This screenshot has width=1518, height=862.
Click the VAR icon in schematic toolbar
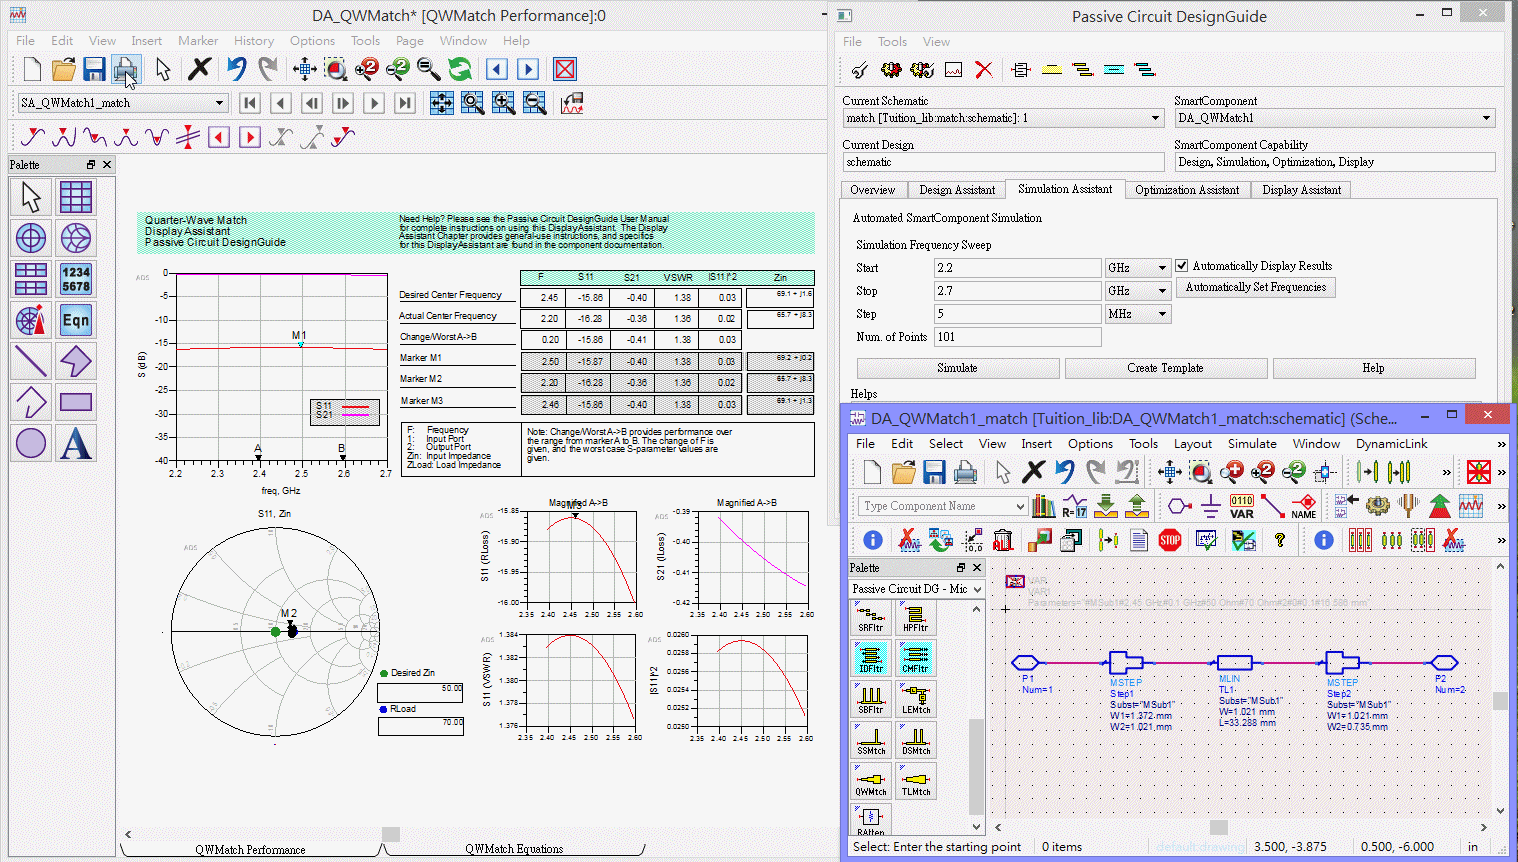tap(1242, 506)
